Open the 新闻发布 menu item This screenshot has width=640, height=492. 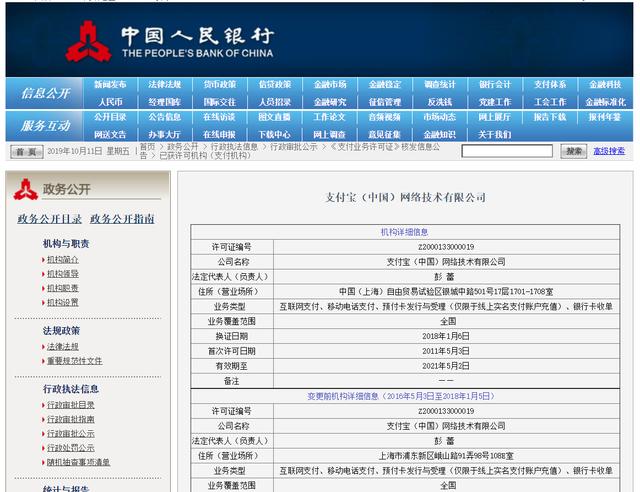[110, 85]
